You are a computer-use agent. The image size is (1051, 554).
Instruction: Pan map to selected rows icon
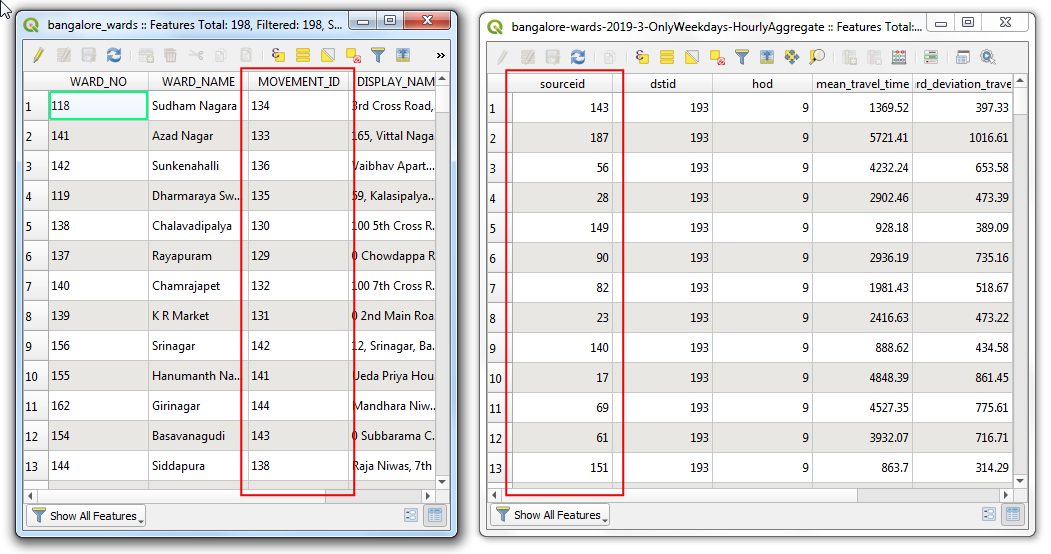[x=791, y=58]
